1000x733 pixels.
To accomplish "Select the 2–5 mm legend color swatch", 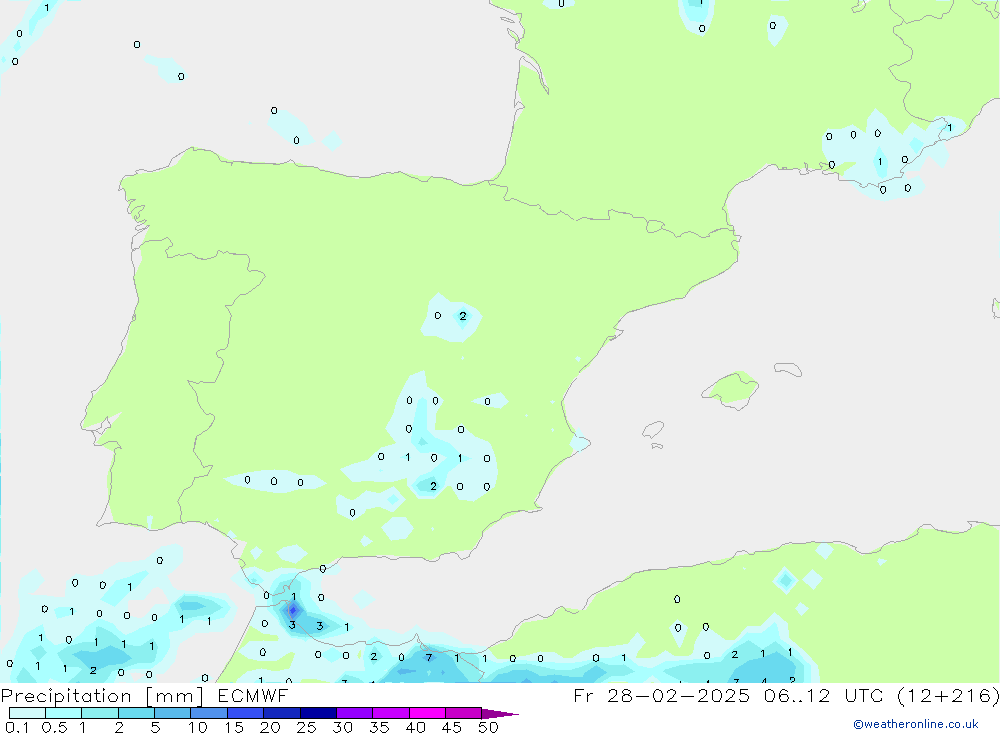I will pyautogui.click(x=136, y=713).
